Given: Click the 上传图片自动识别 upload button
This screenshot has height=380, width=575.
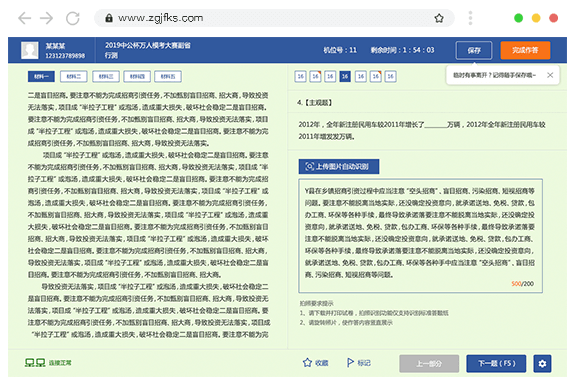Looking at the screenshot, I should point(338,167).
